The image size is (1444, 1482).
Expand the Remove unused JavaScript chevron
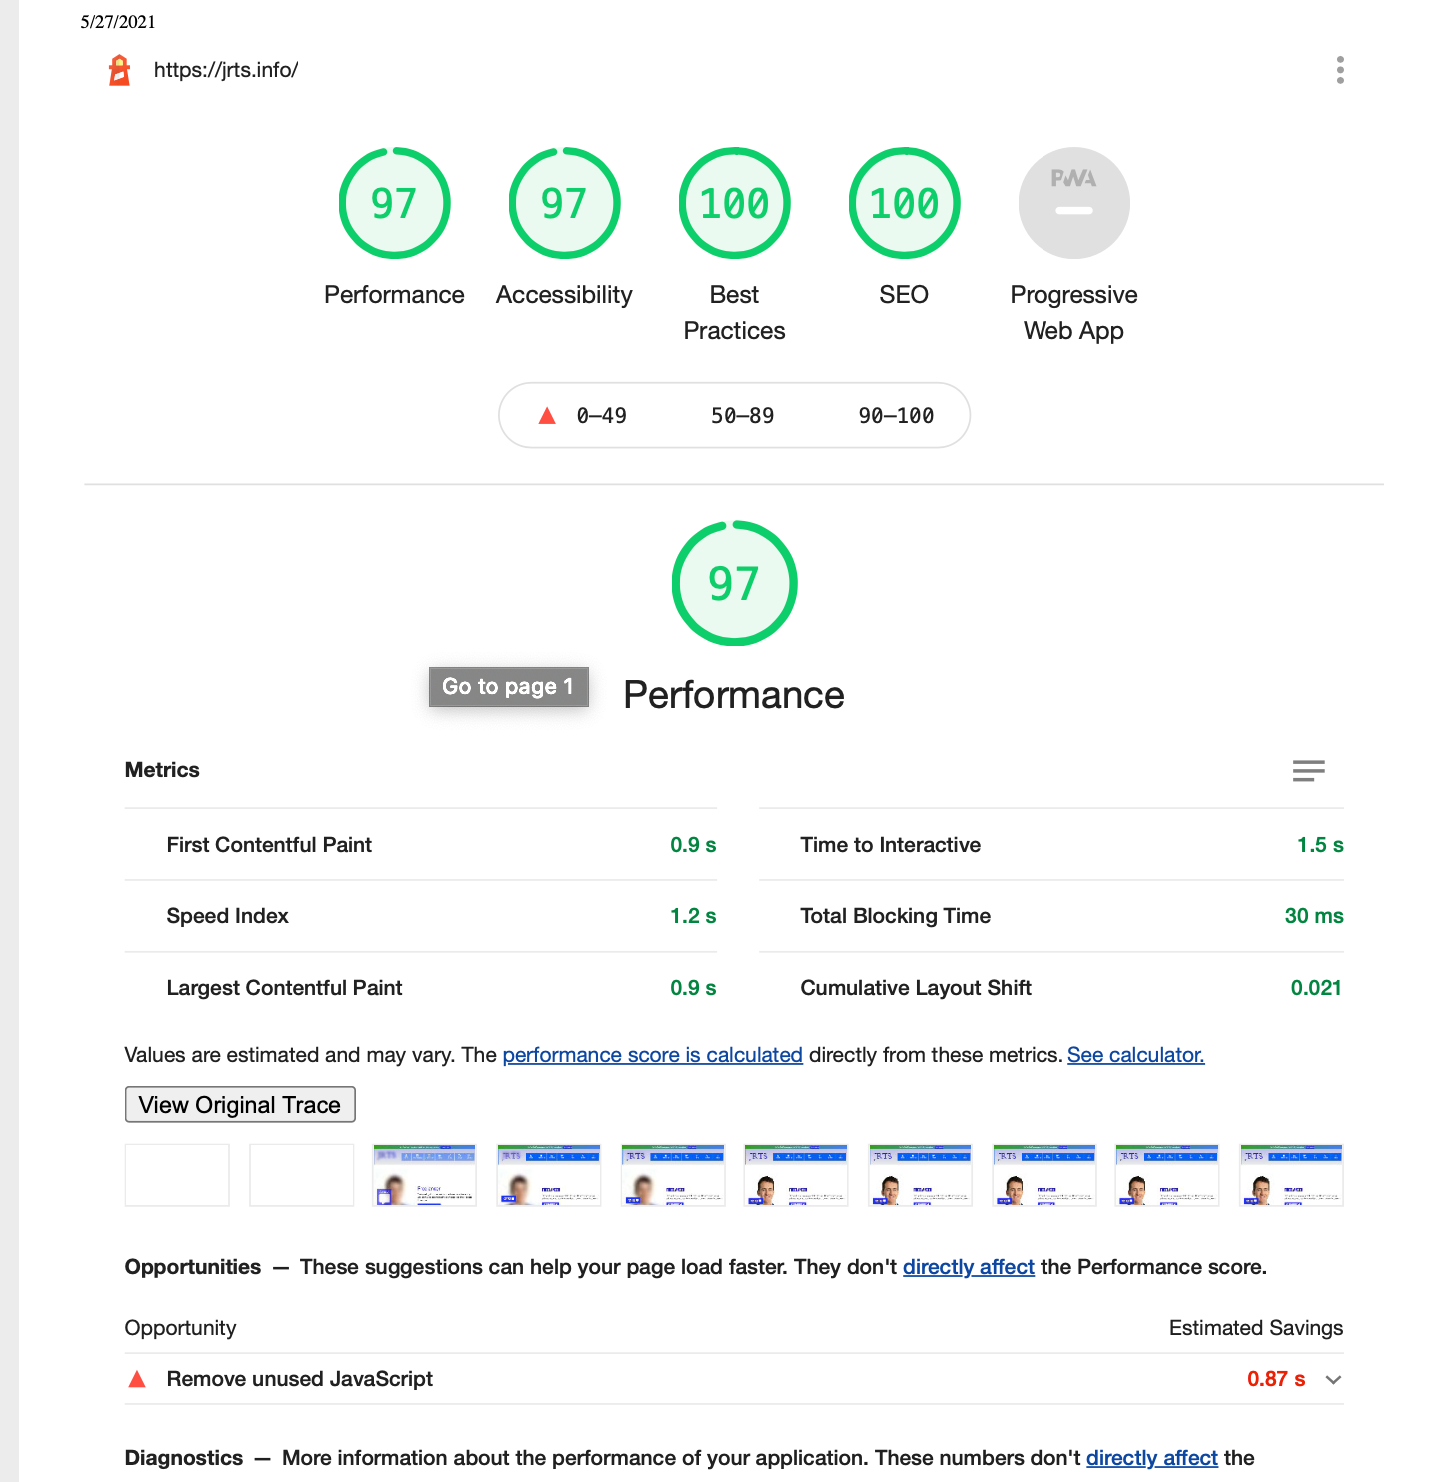(x=1333, y=1380)
